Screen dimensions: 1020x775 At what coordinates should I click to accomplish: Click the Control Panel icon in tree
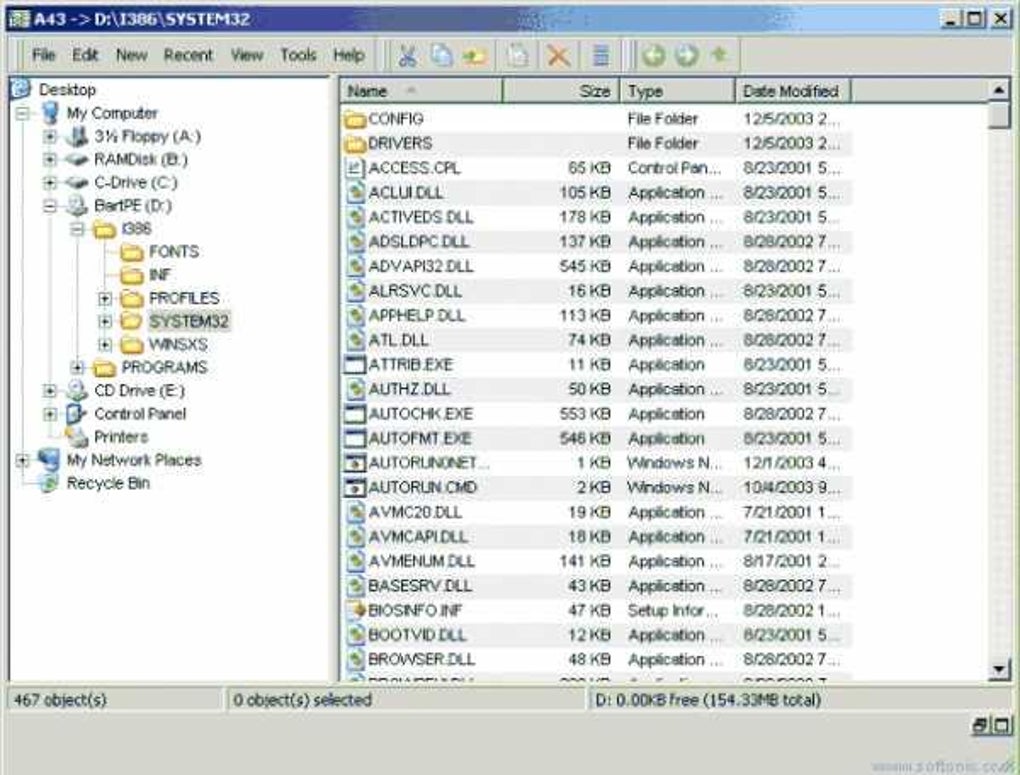click(77, 414)
